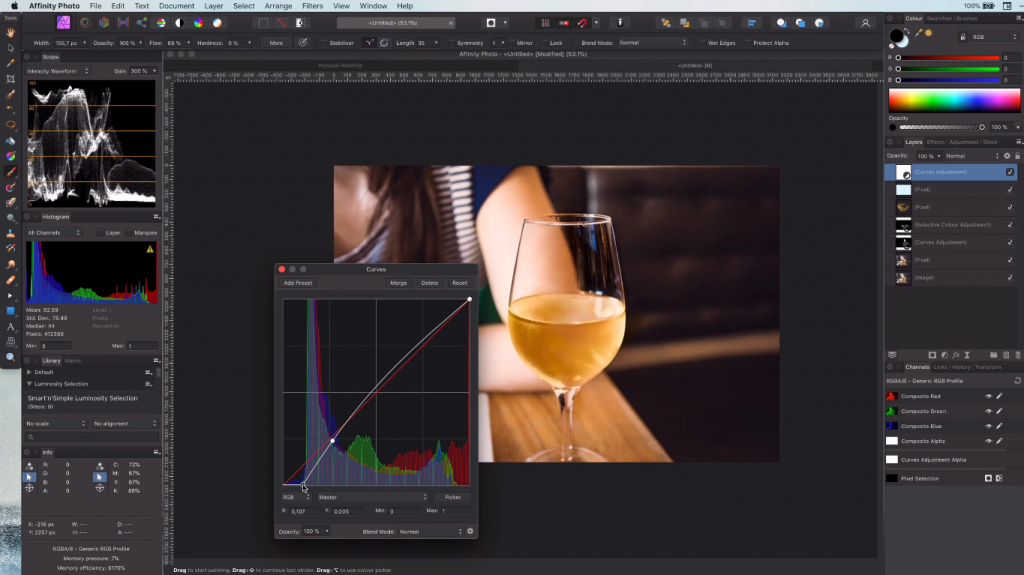Switch to the Effects tab
The height and width of the screenshot is (575, 1024).
coord(935,142)
